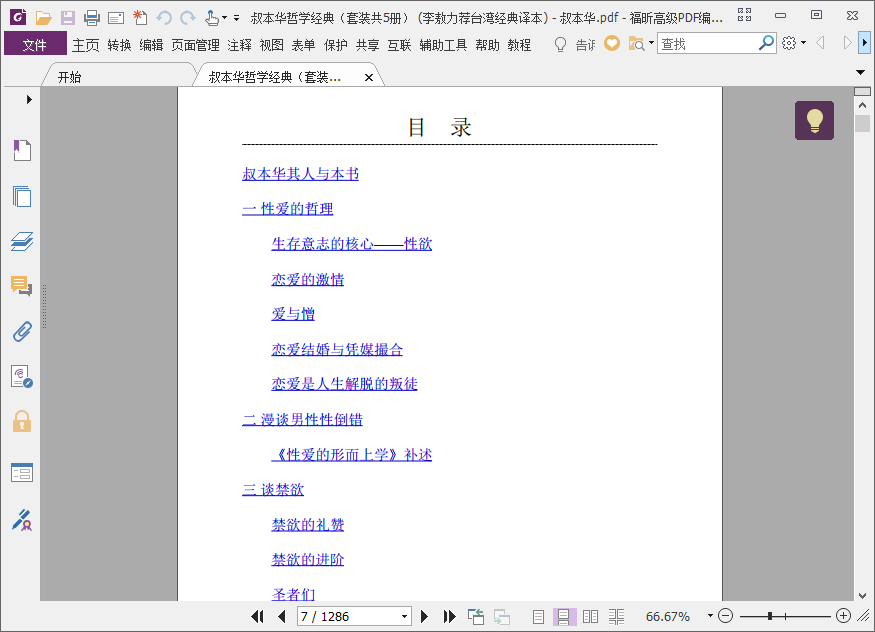Go to the first page
Viewport: 875px width, 632px height.
point(257,616)
